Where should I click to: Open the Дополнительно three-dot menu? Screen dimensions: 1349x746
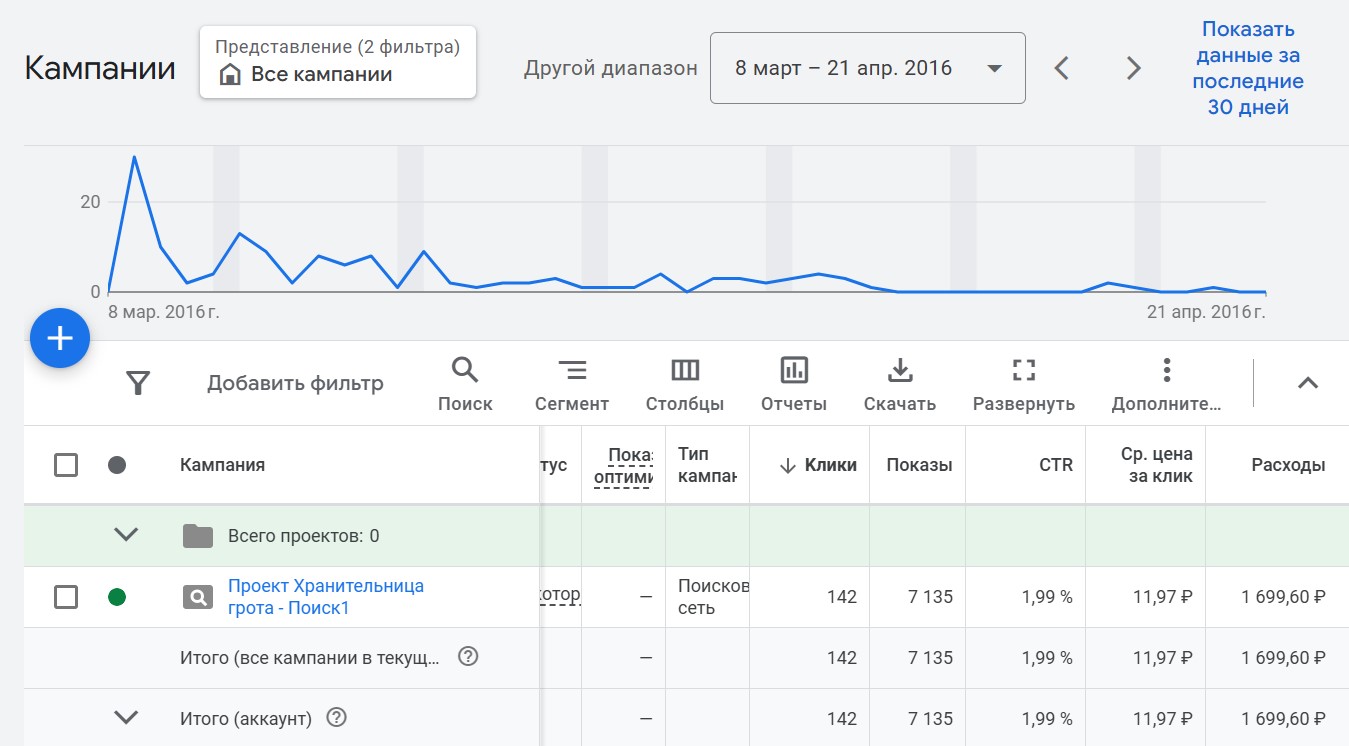coord(1166,385)
